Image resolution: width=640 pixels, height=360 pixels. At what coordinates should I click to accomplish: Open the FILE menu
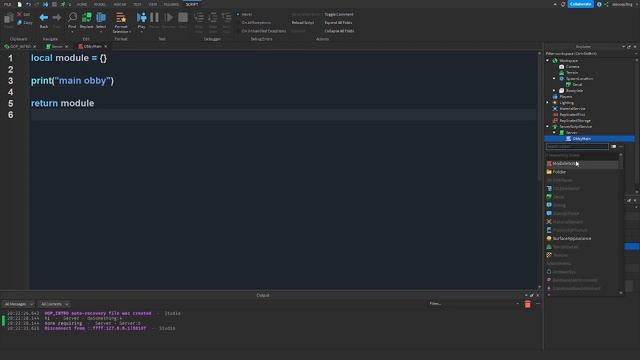click(8, 4)
